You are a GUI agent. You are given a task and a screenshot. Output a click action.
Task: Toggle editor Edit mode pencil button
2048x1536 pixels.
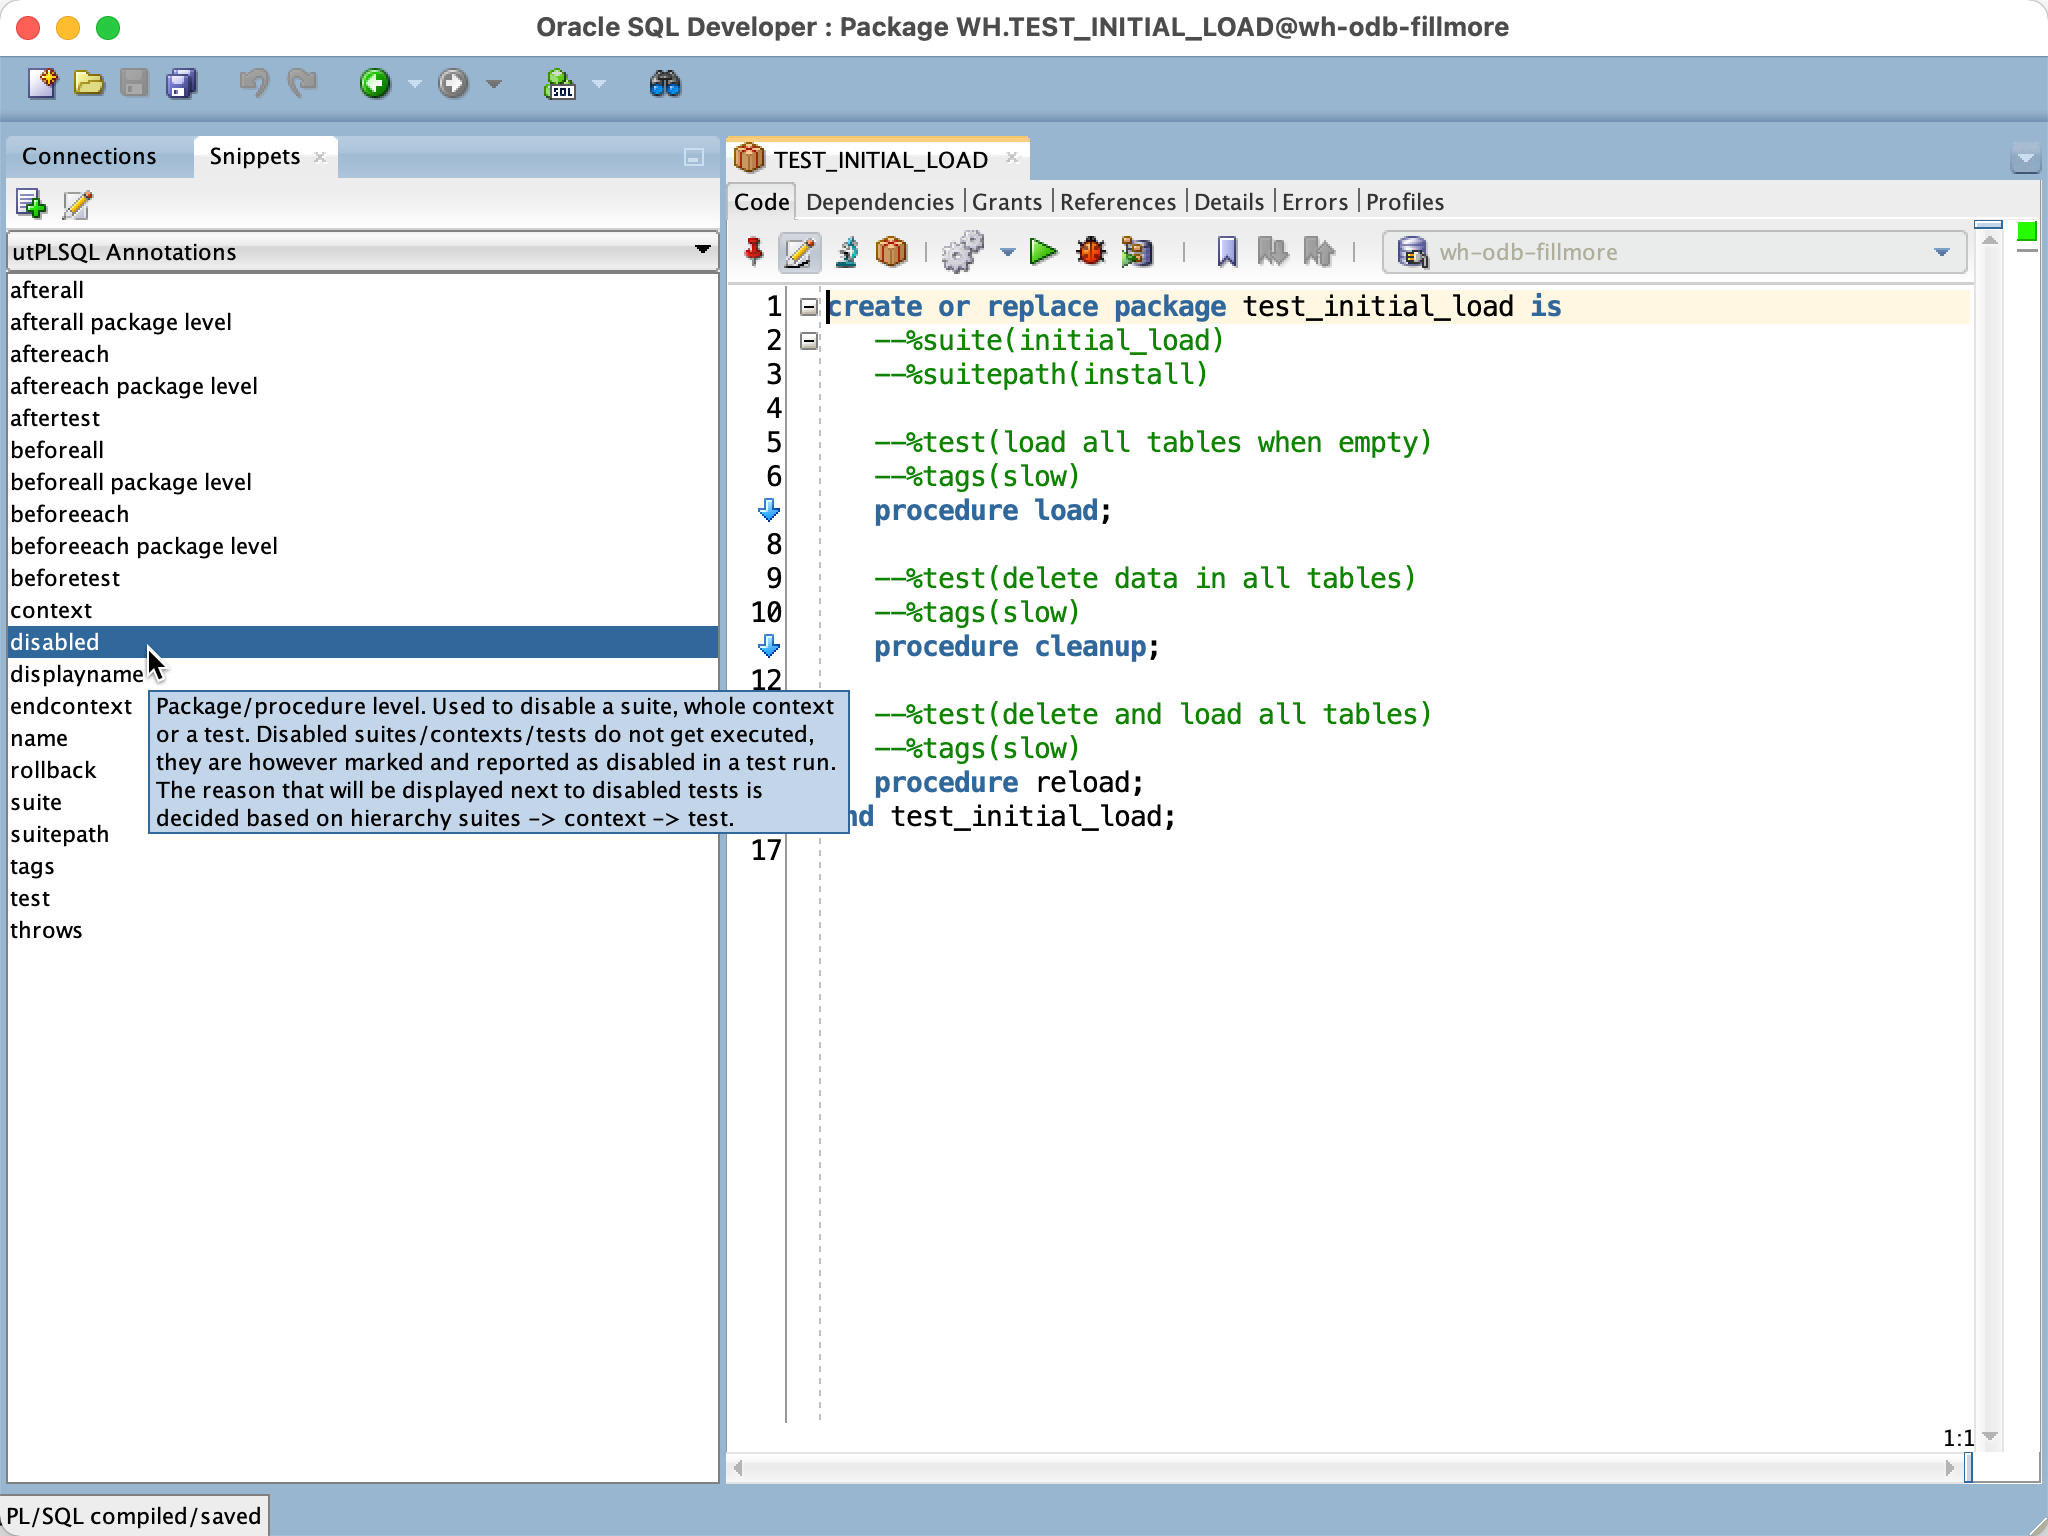pos(796,252)
